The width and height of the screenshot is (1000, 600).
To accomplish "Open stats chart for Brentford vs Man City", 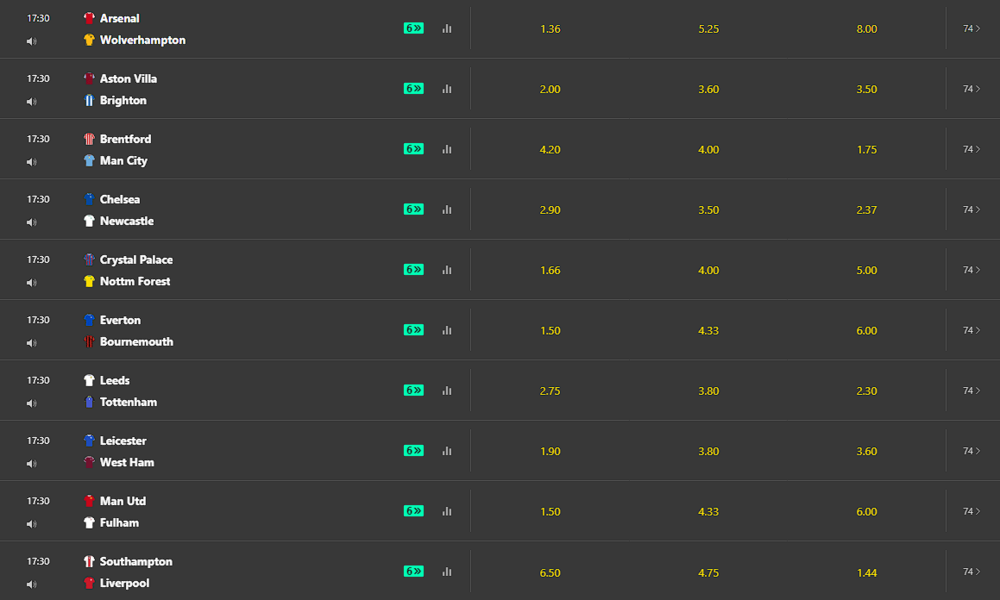I will (x=447, y=149).
